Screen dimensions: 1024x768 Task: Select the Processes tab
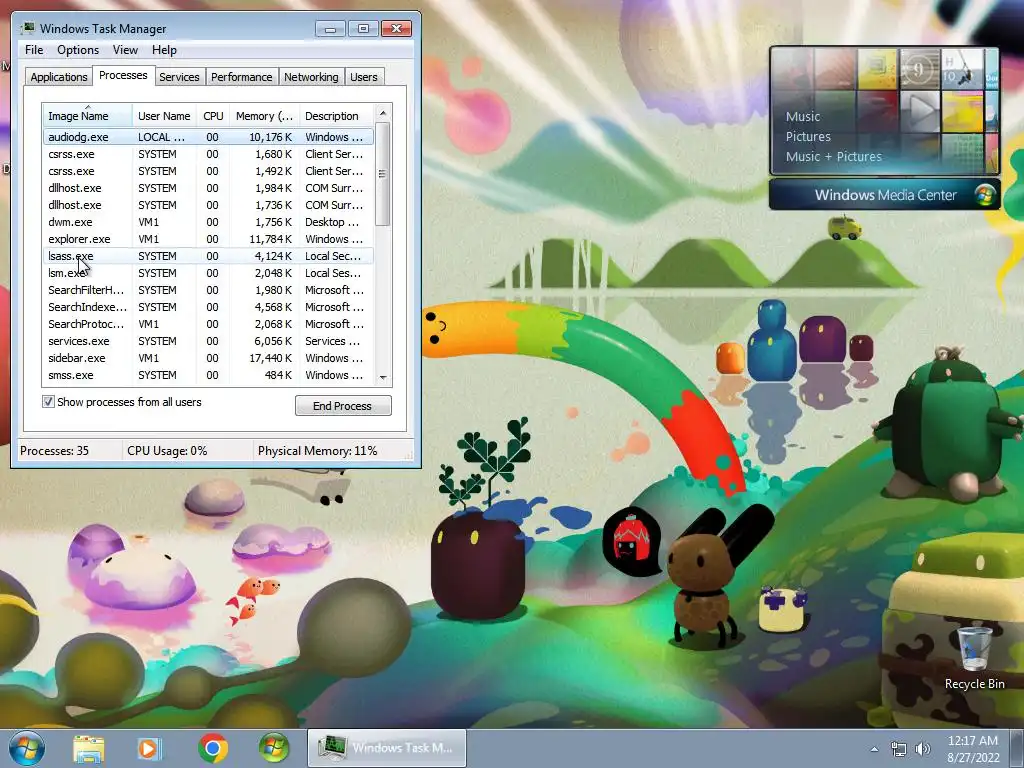pyautogui.click(x=123, y=76)
